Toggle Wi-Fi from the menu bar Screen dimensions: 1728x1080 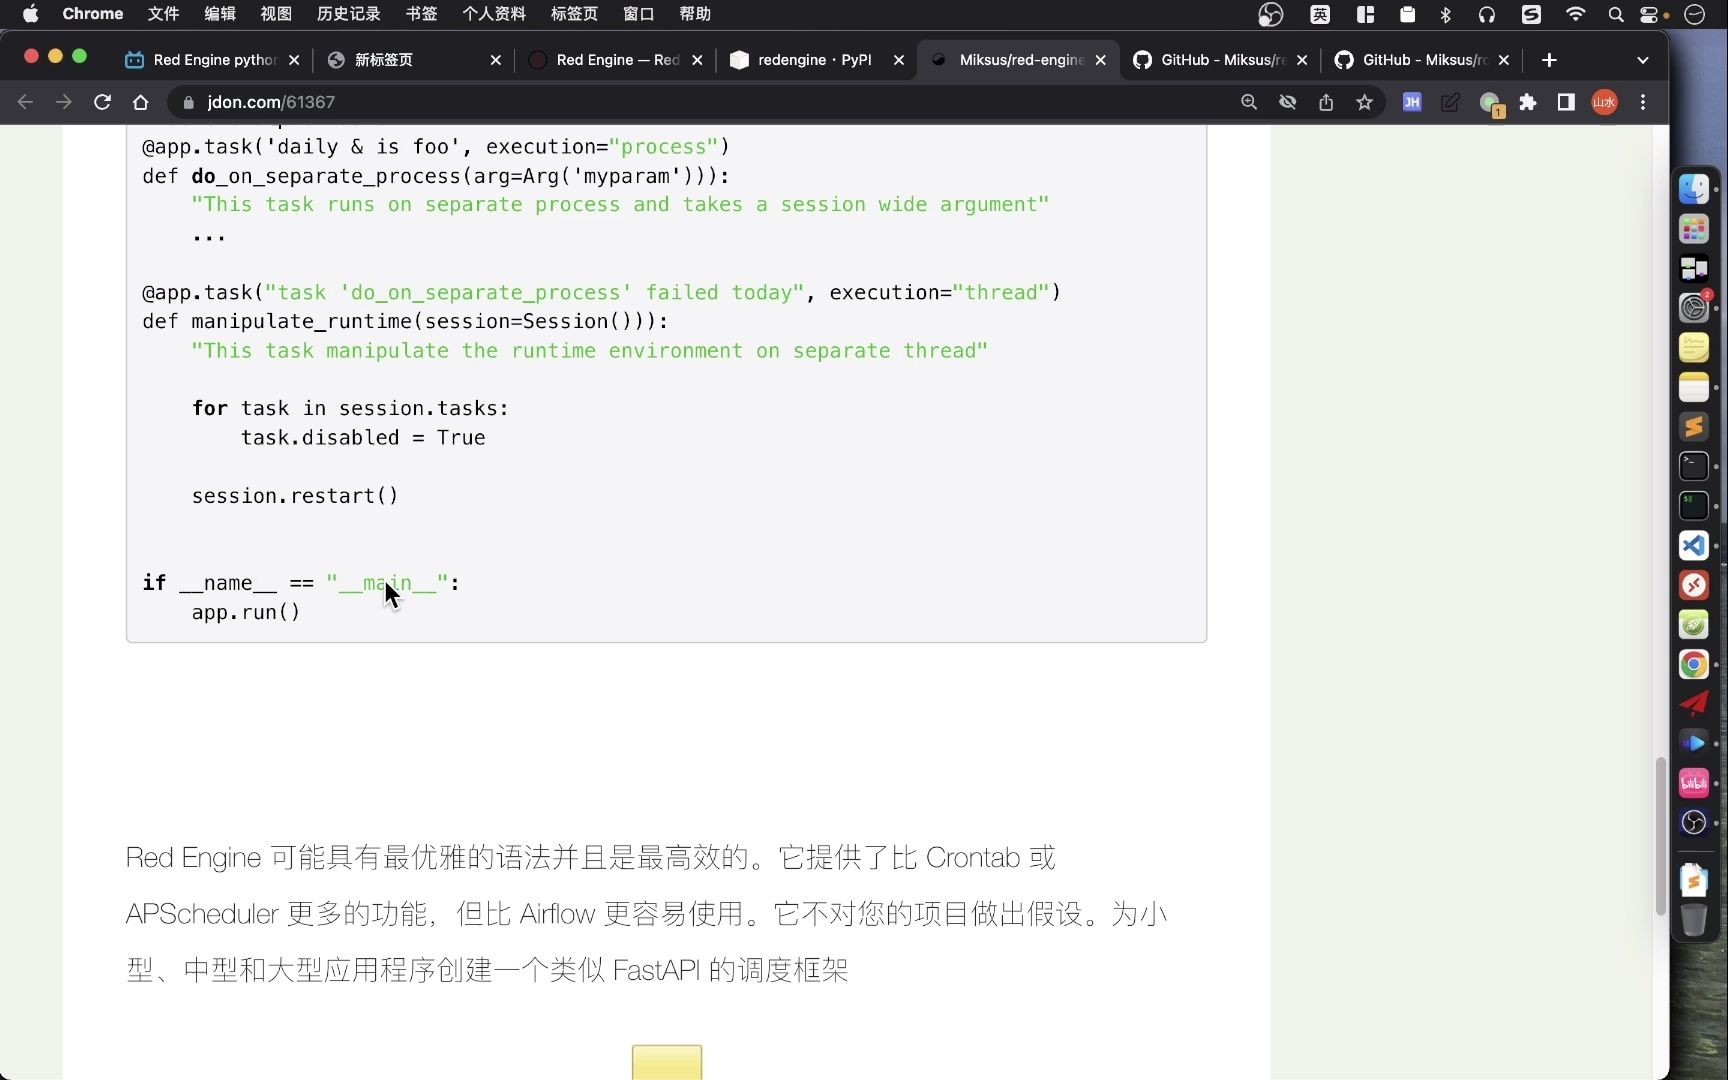1574,14
